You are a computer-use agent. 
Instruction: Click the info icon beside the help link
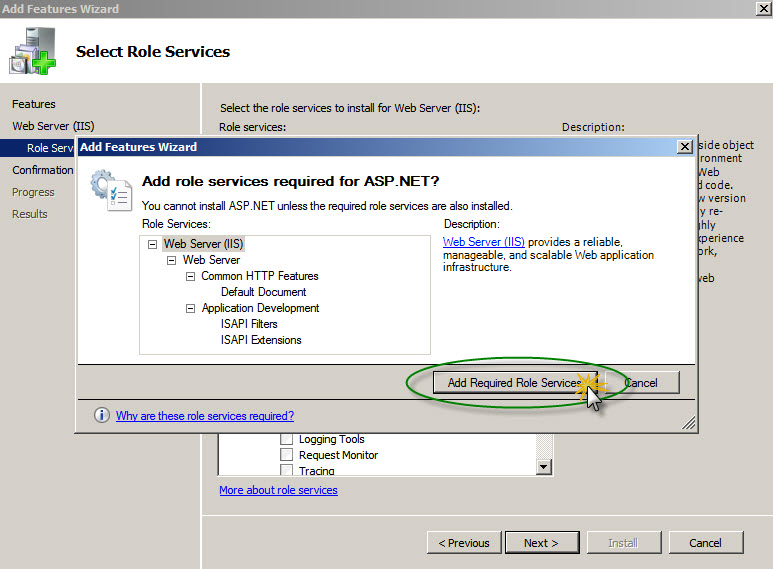102,415
